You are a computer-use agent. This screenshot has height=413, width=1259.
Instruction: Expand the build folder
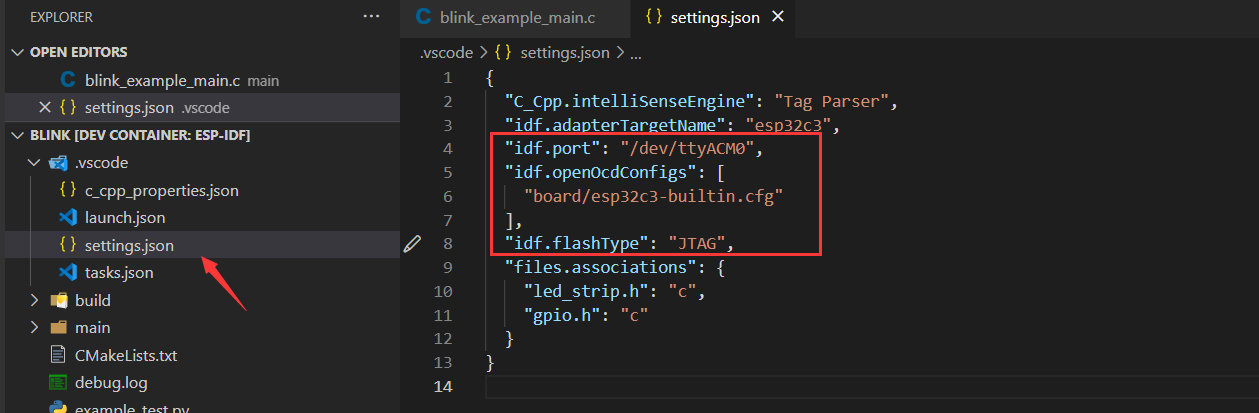coord(35,300)
